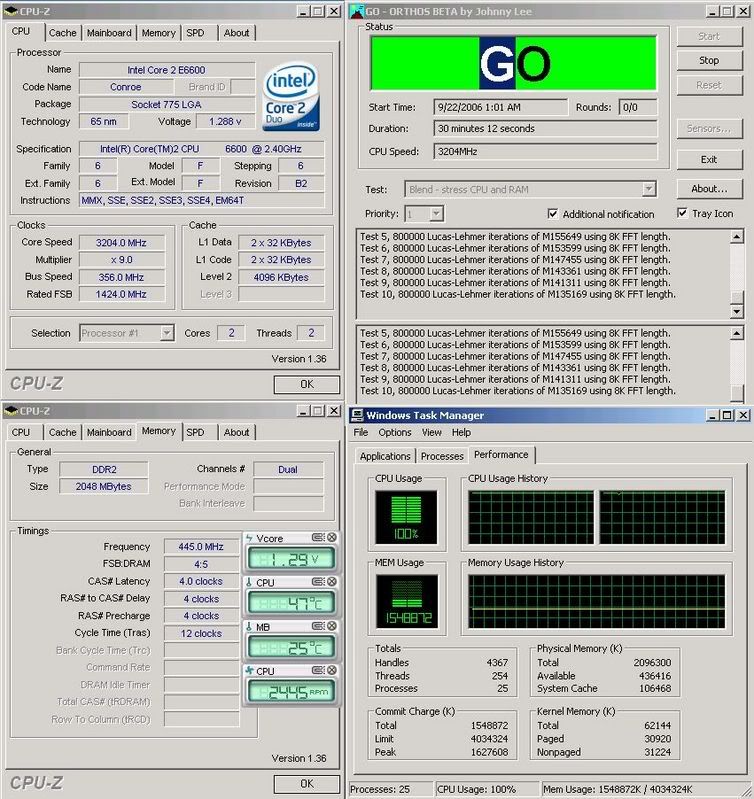Click the Core Speed 3204.0 MHz value

click(x=121, y=243)
